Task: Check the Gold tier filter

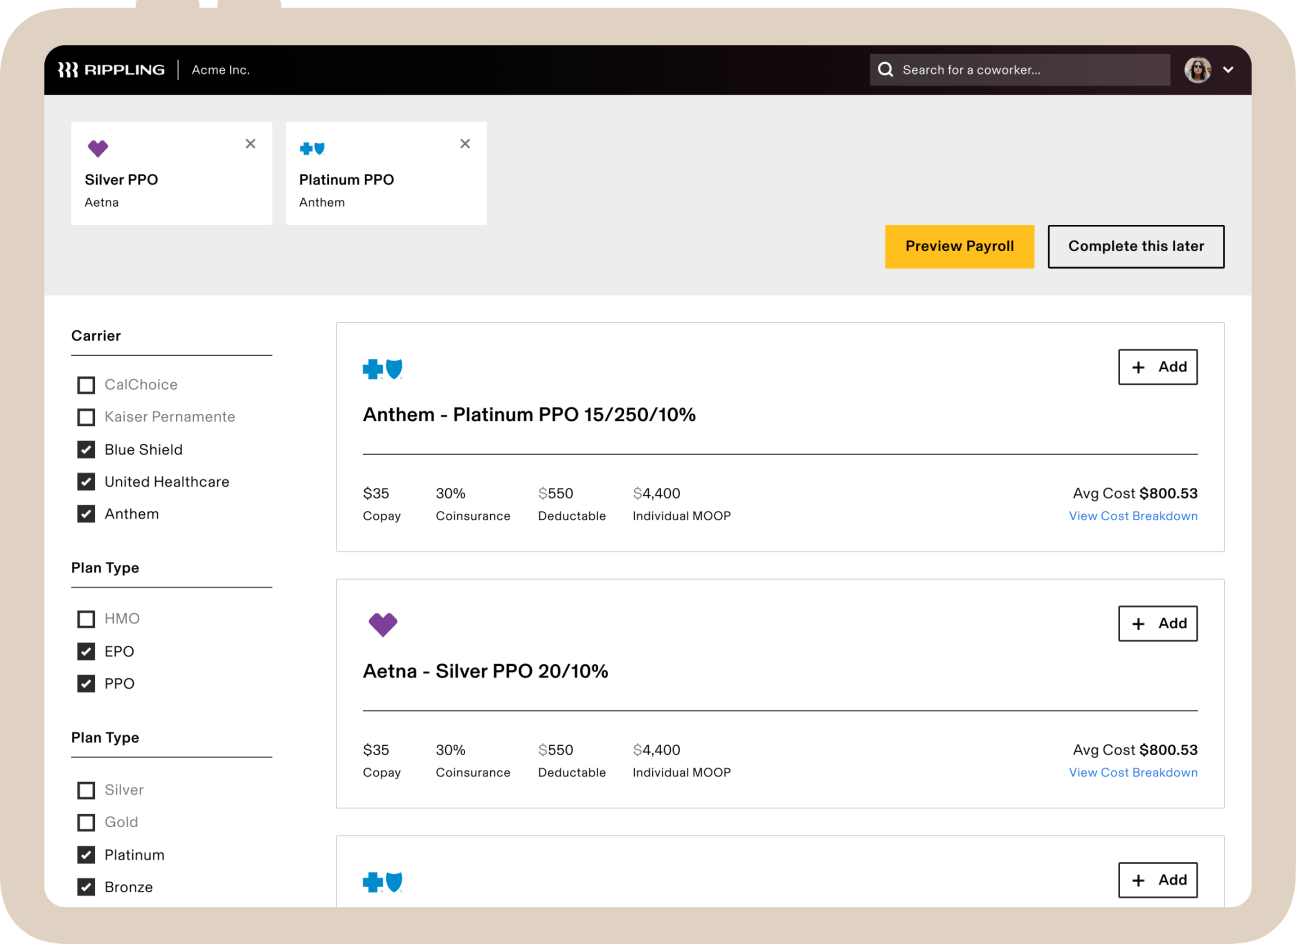Action: coord(86,822)
